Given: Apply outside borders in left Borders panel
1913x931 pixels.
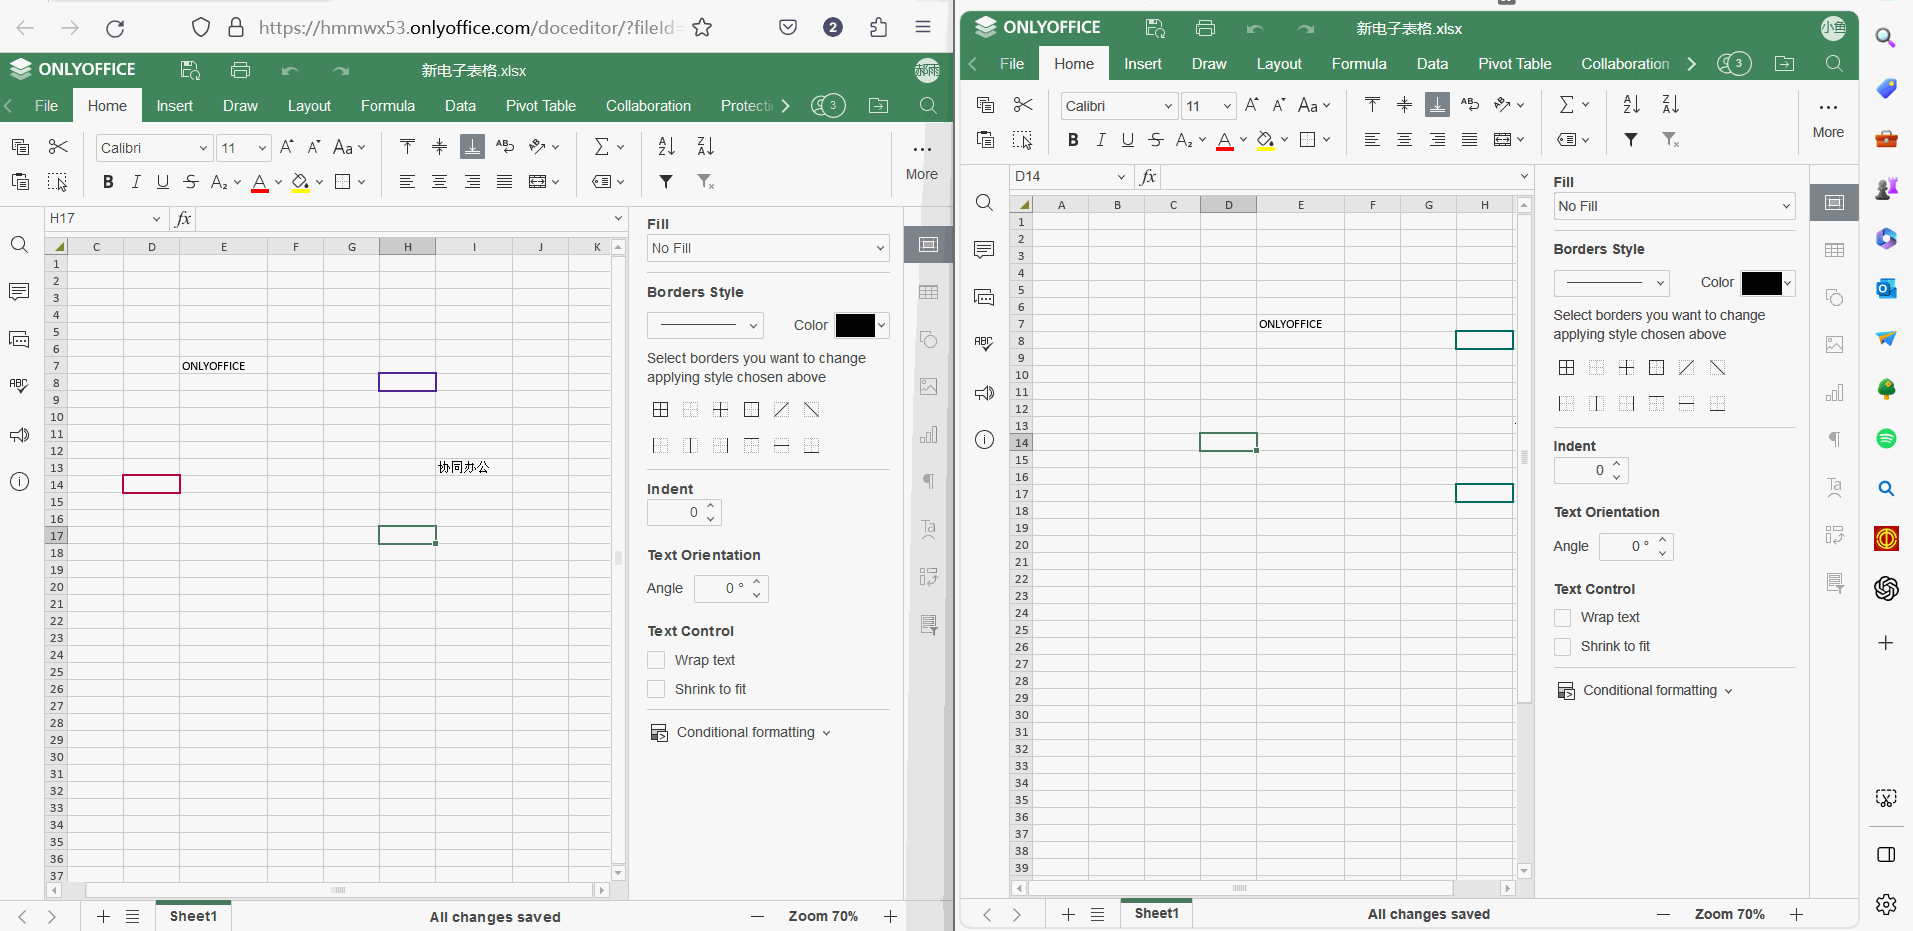Looking at the screenshot, I should [751, 410].
